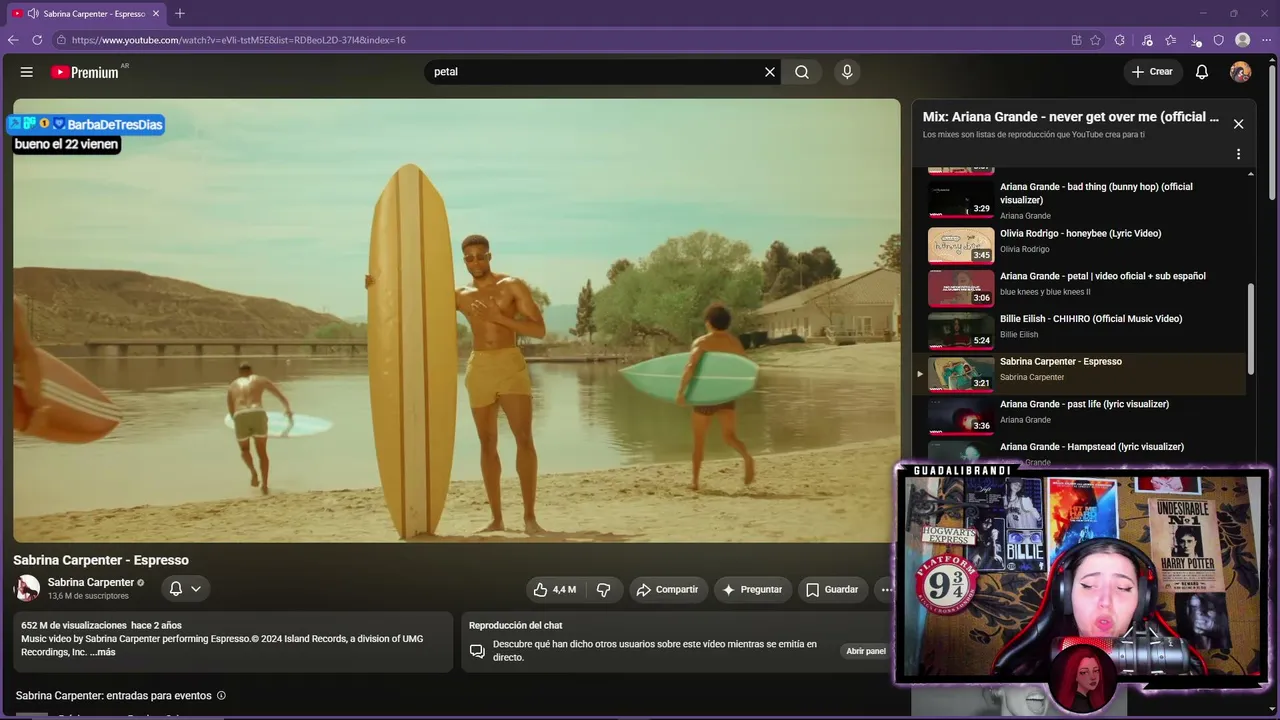
Task: Start voice search with microphone
Action: 847,72
